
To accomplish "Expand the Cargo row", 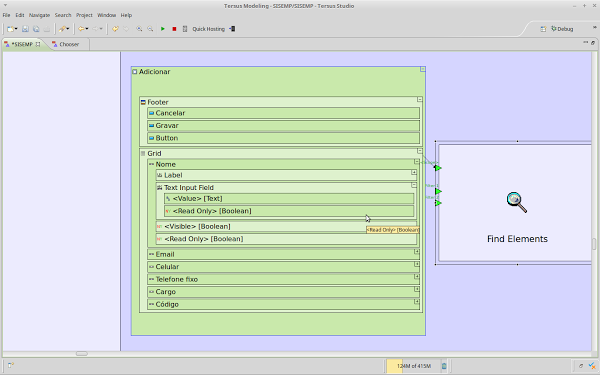I will click(417, 289).
